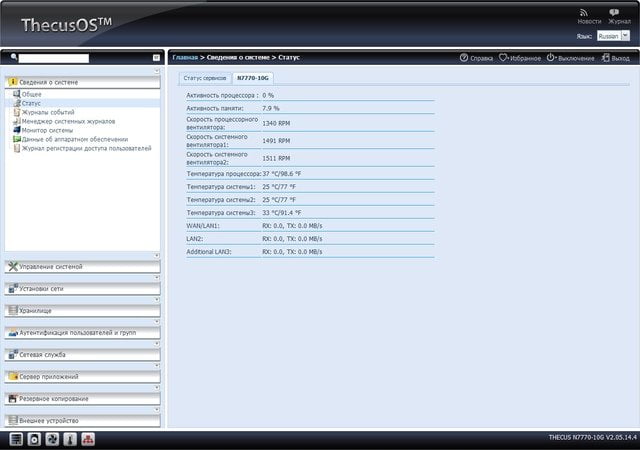
Task: Switch to the Статус сервисов tab
Action: pyautogui.click(x=204, y=78)
